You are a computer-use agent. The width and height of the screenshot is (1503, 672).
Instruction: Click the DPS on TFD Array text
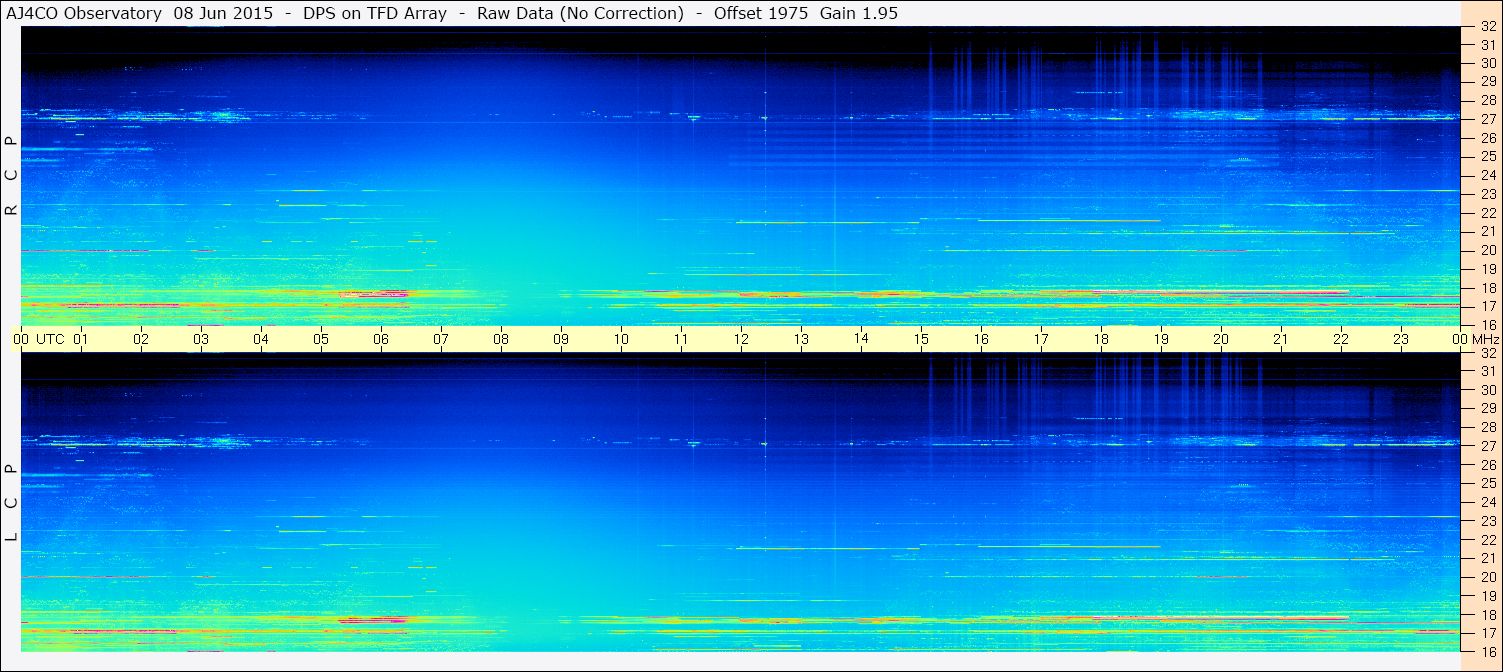click(x=375, y=13)
